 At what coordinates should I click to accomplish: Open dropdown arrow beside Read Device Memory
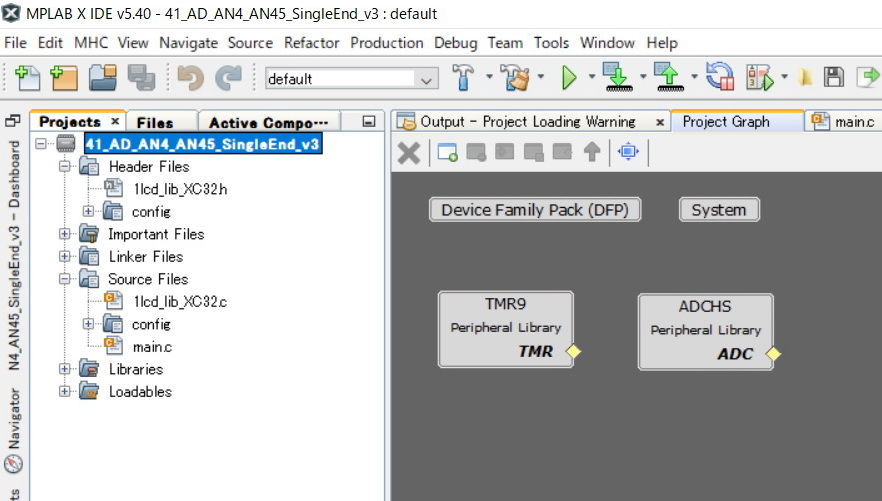click(694, 77)
